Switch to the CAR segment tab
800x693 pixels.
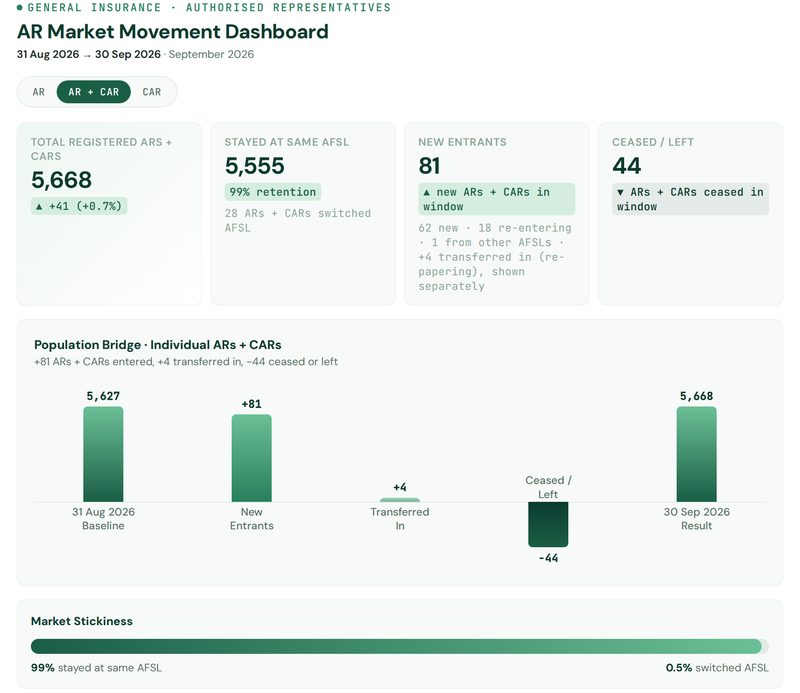pyautogui.click(x=152, y=92)
